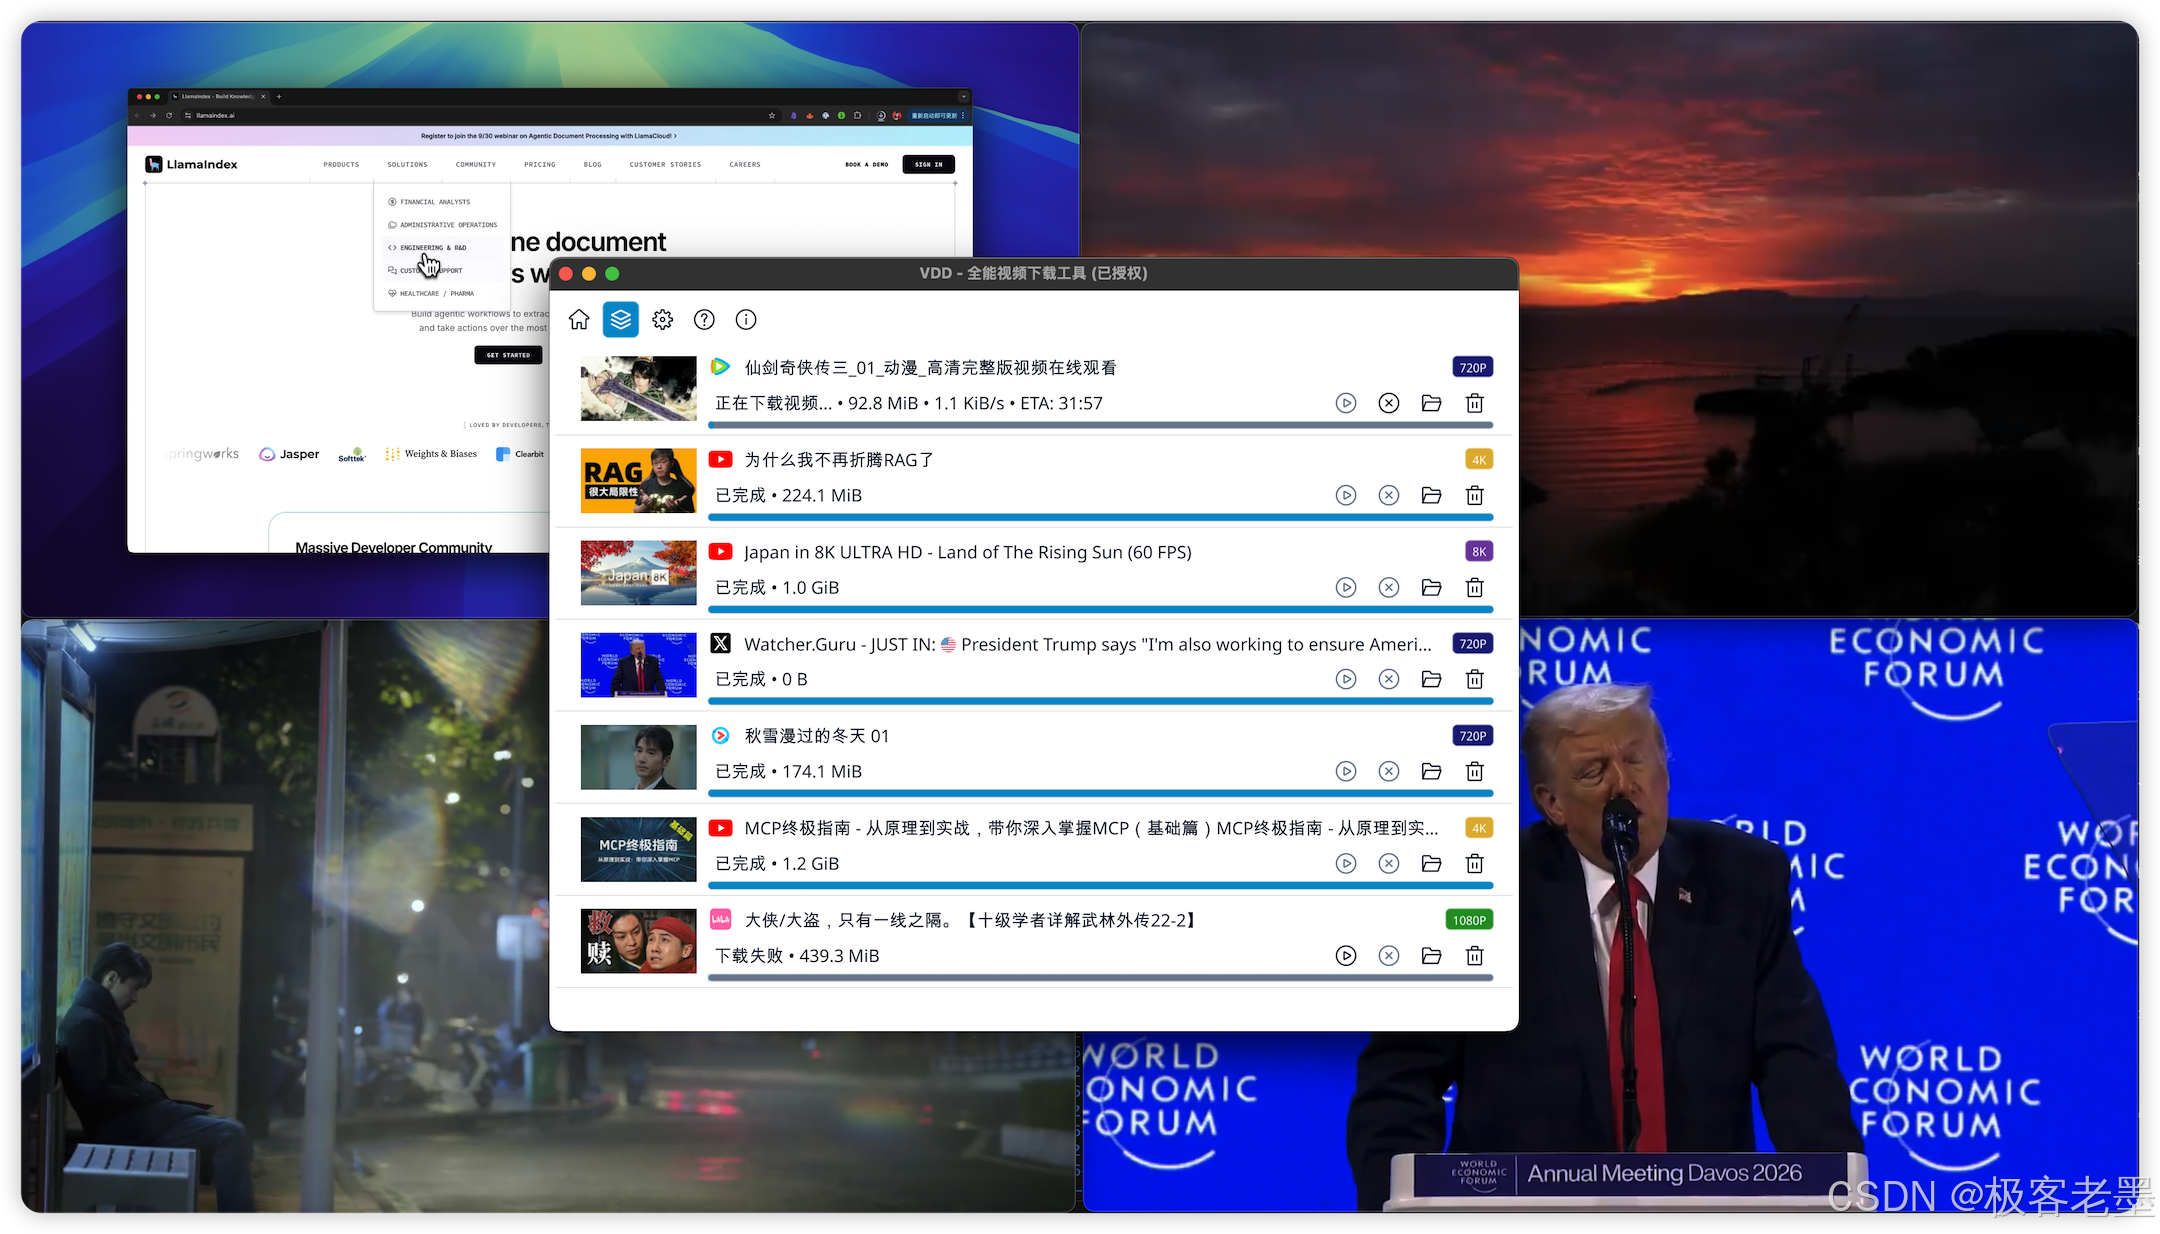Click the 仙剑奇侠传三 video thumbnail
Screen dimensions: 2160x1234
click(x=639, y=388)
